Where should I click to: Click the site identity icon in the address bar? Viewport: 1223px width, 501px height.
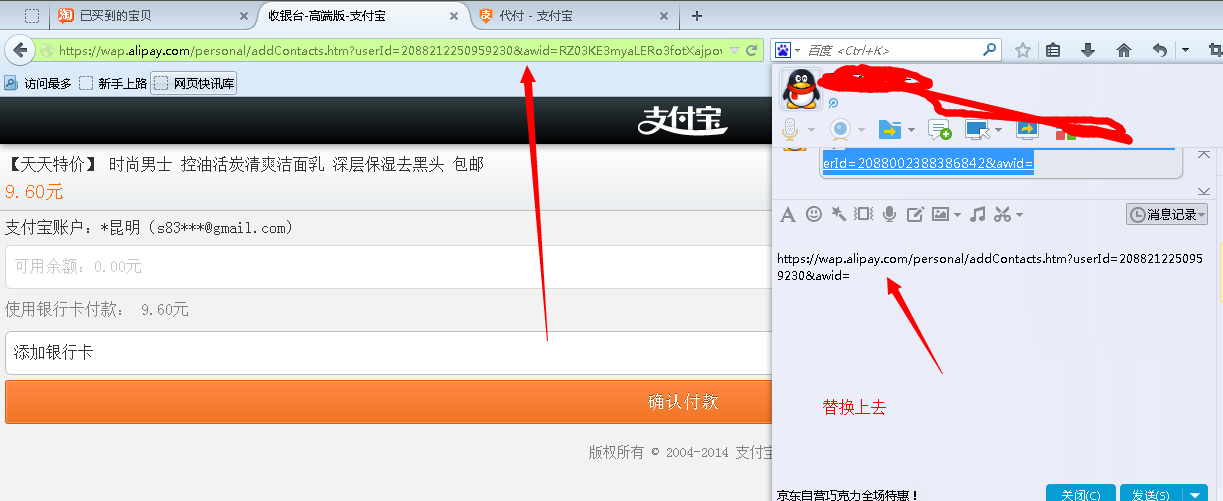[x=46, y=50]
